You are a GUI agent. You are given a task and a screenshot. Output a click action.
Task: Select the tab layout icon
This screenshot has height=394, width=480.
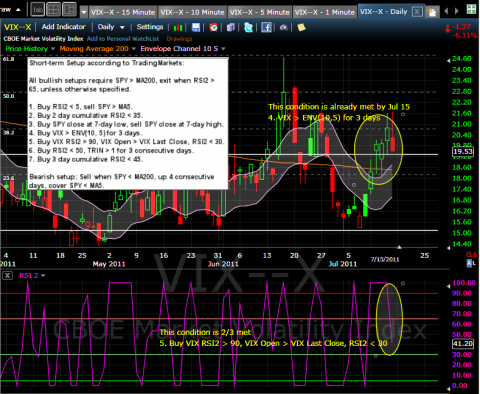(37, 10)
